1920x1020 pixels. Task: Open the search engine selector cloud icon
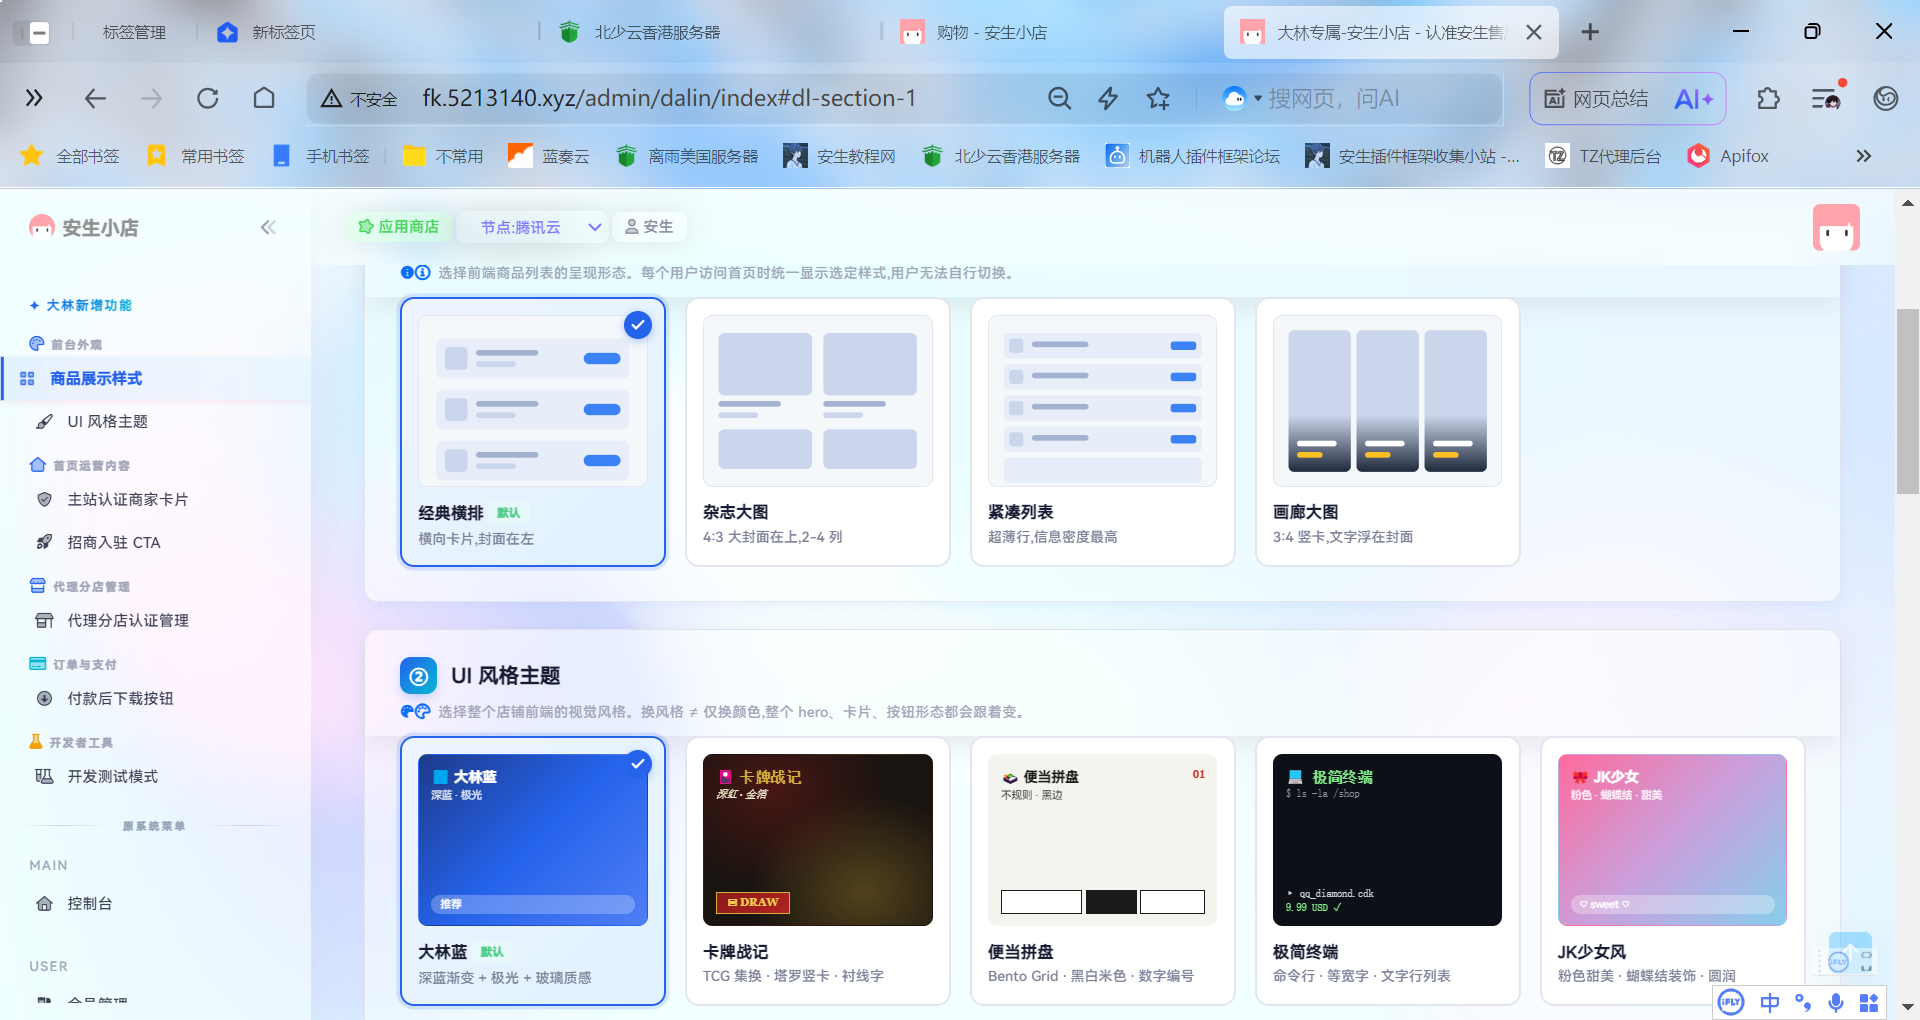[1241, 98]
